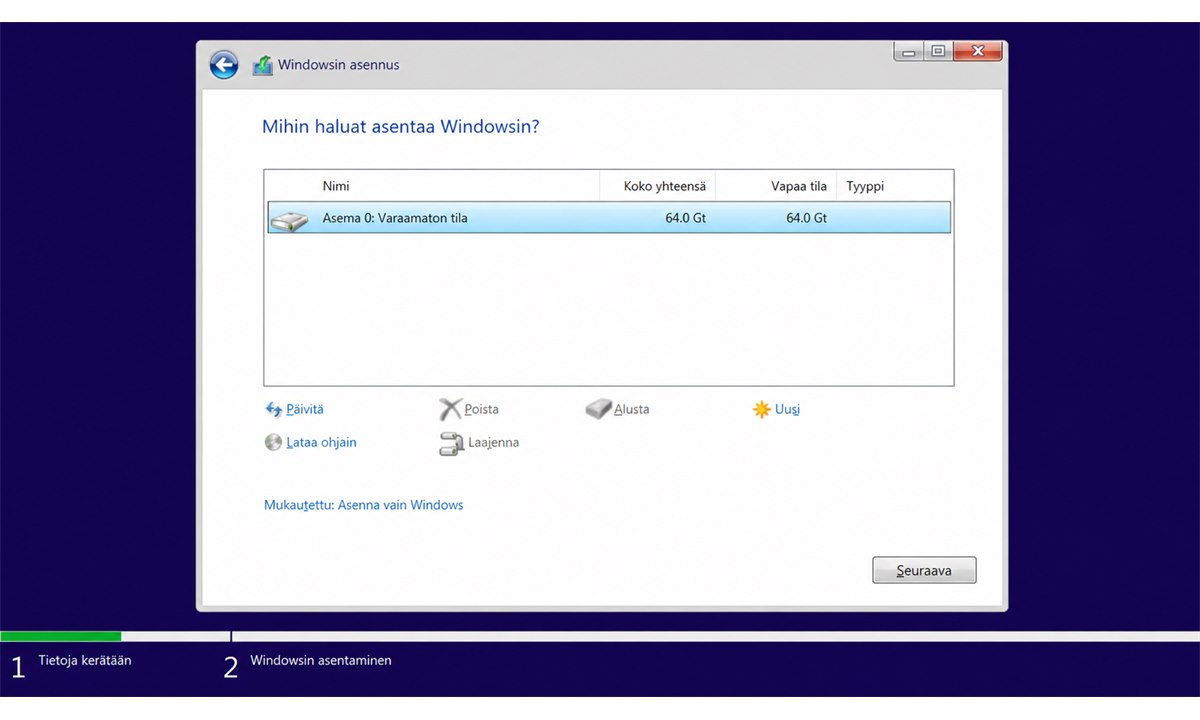Click the green setup progress bar
Screen dimensions: 1200x720
click(60, 636)
